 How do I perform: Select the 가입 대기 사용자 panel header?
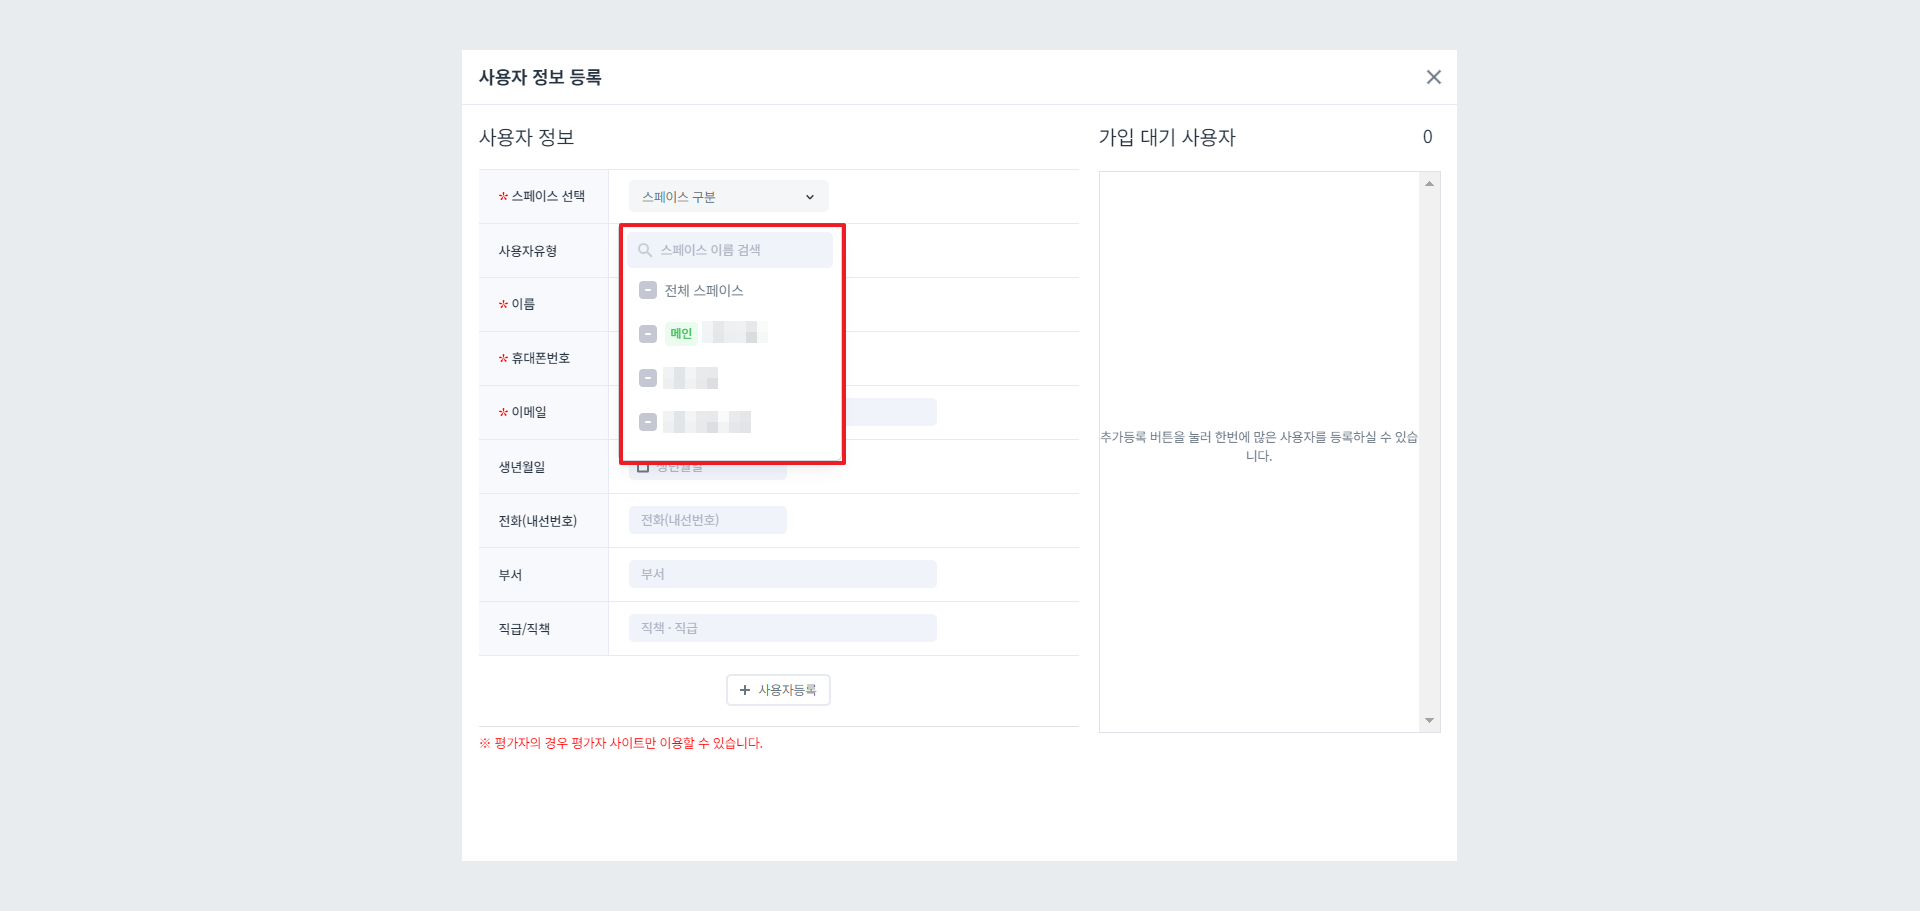point(1166,138)
